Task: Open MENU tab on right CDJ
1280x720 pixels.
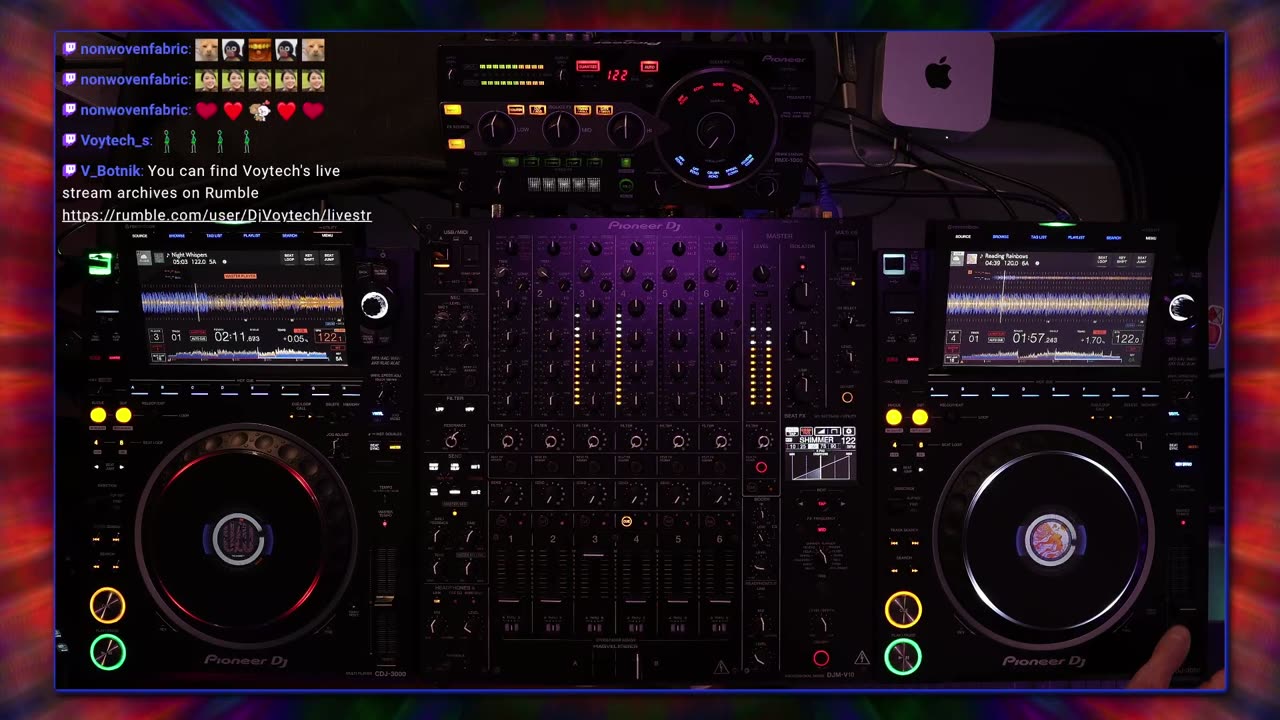Action: point(1150,238)
